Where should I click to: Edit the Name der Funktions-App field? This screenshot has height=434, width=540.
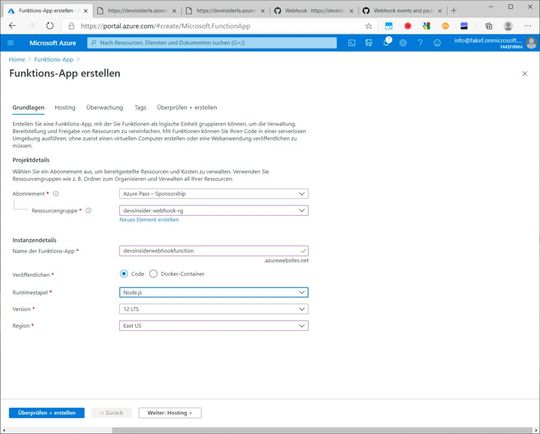tap(214, 251)
